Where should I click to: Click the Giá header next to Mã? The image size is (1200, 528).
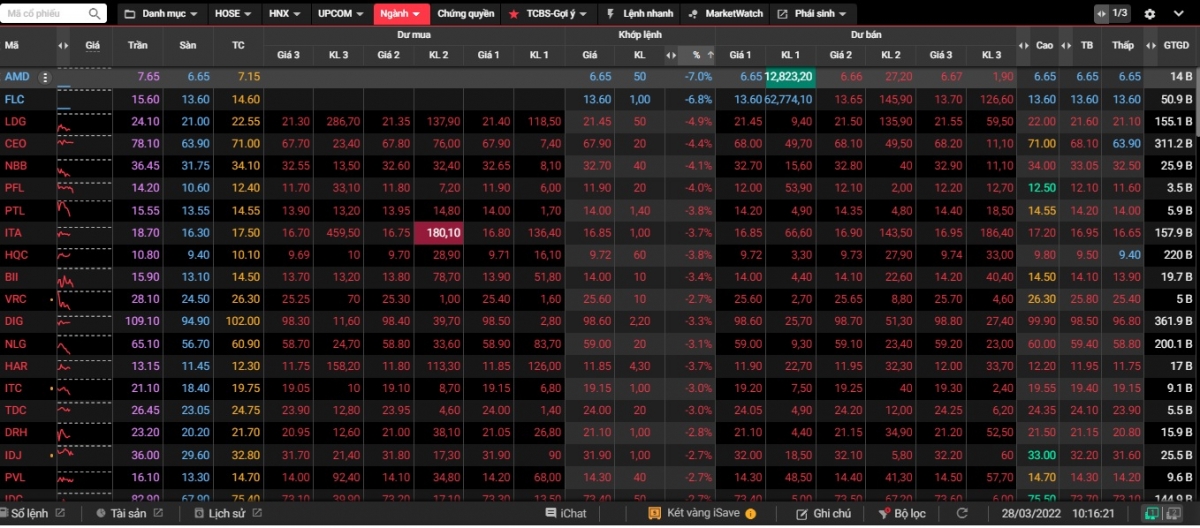pos(92,46)
